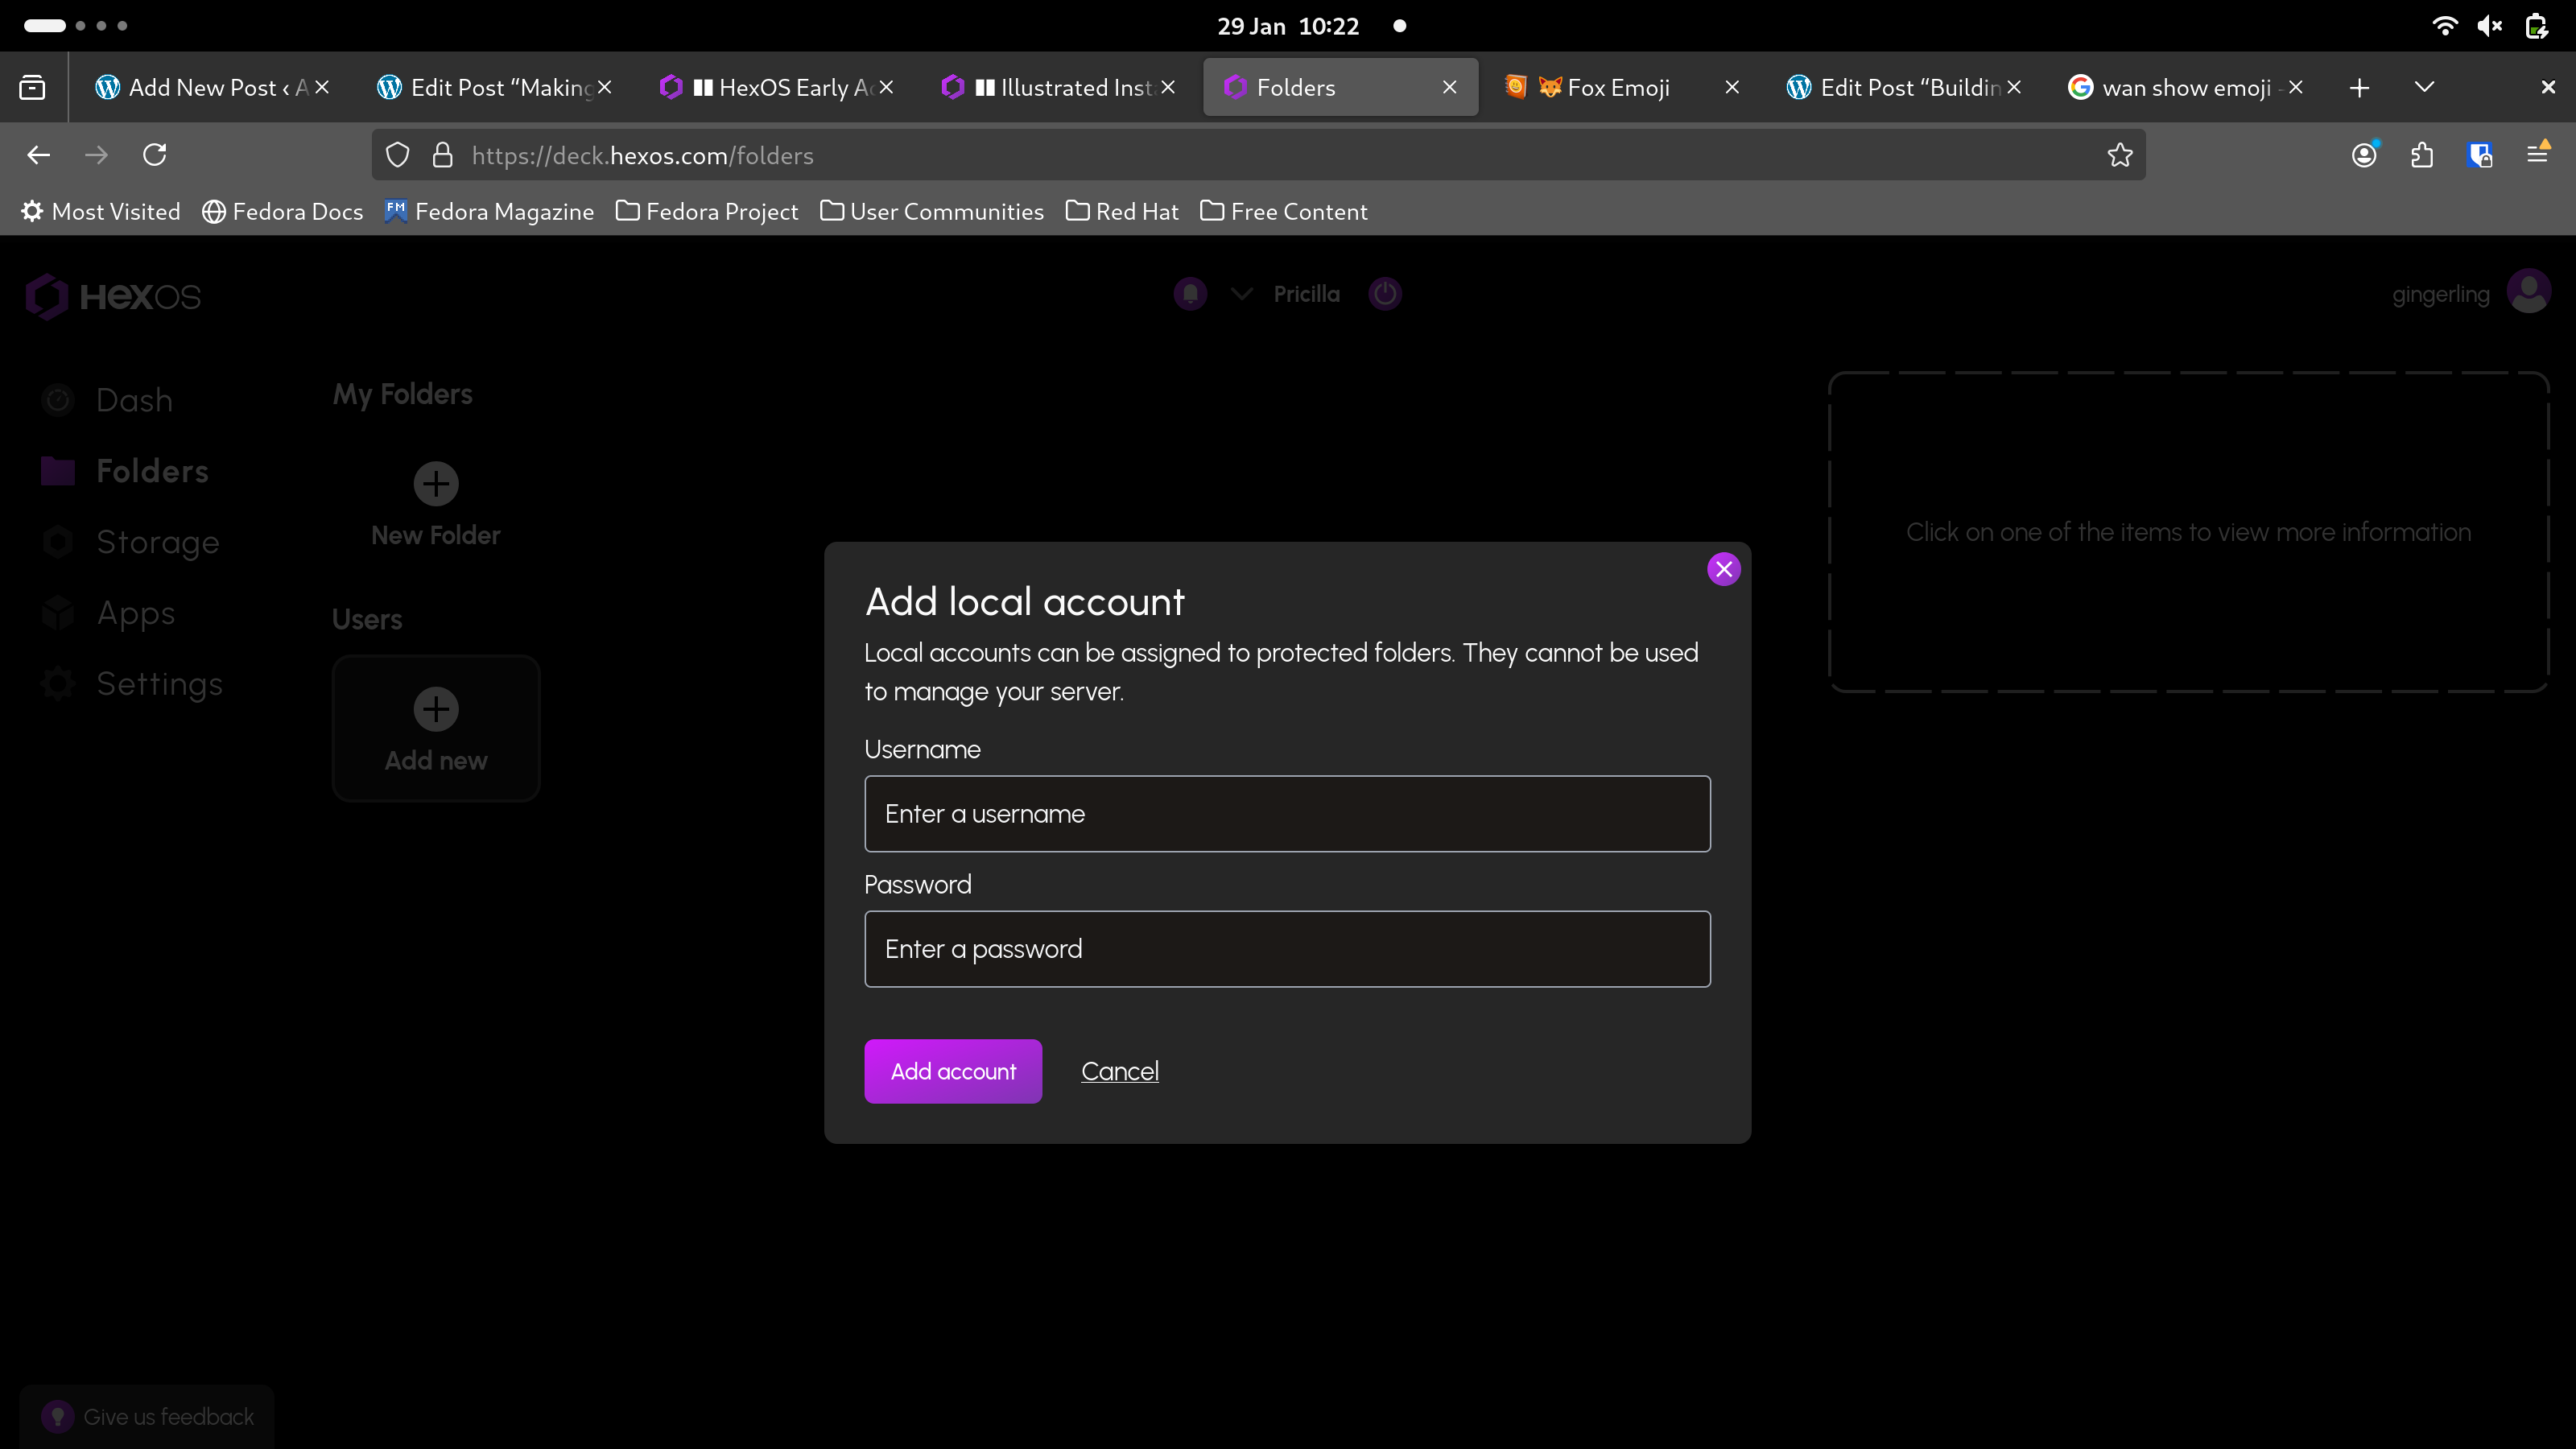Close the Folders tab
The image size is (2576, 1449).
point(1450,87)
